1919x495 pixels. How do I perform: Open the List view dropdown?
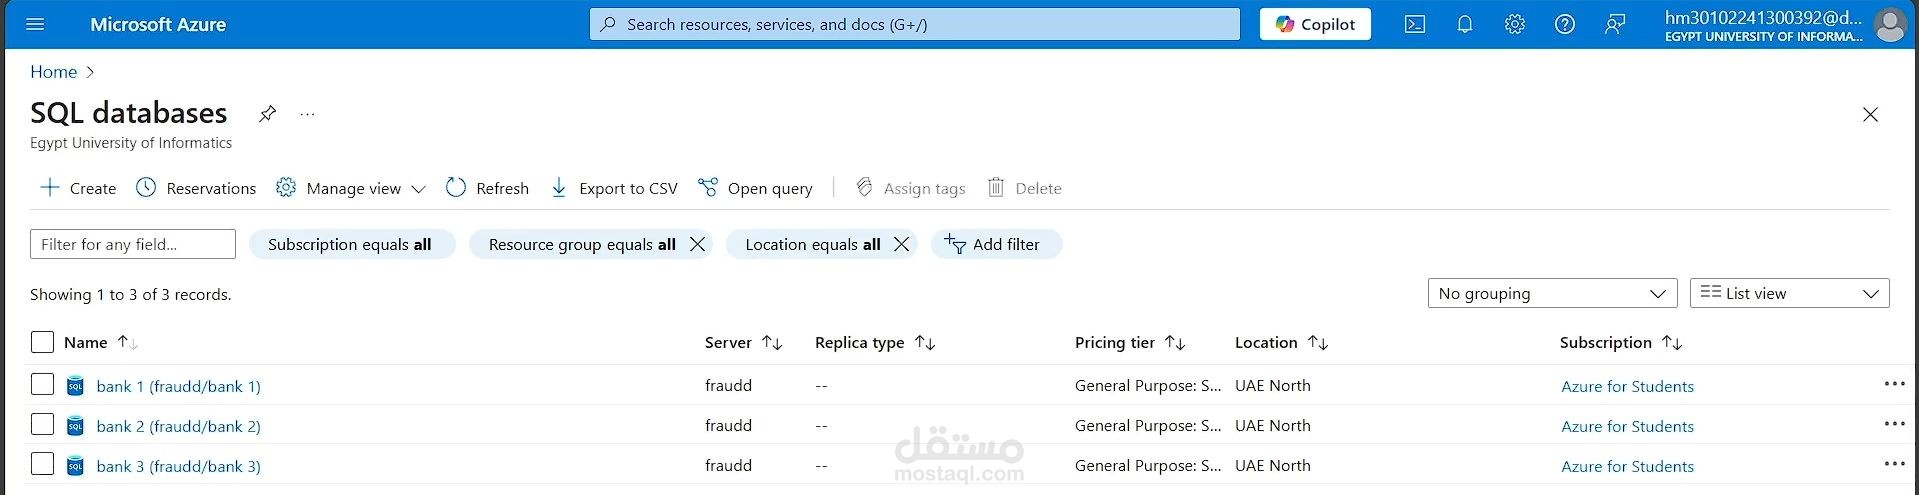click(x=1789, y=293)
